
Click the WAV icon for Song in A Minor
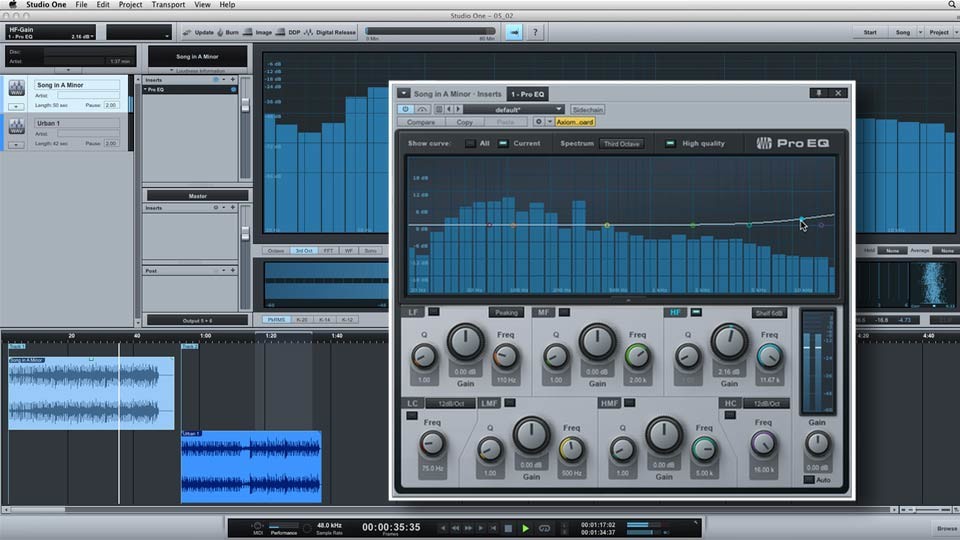pyautogui.click(x=17, y=88)
